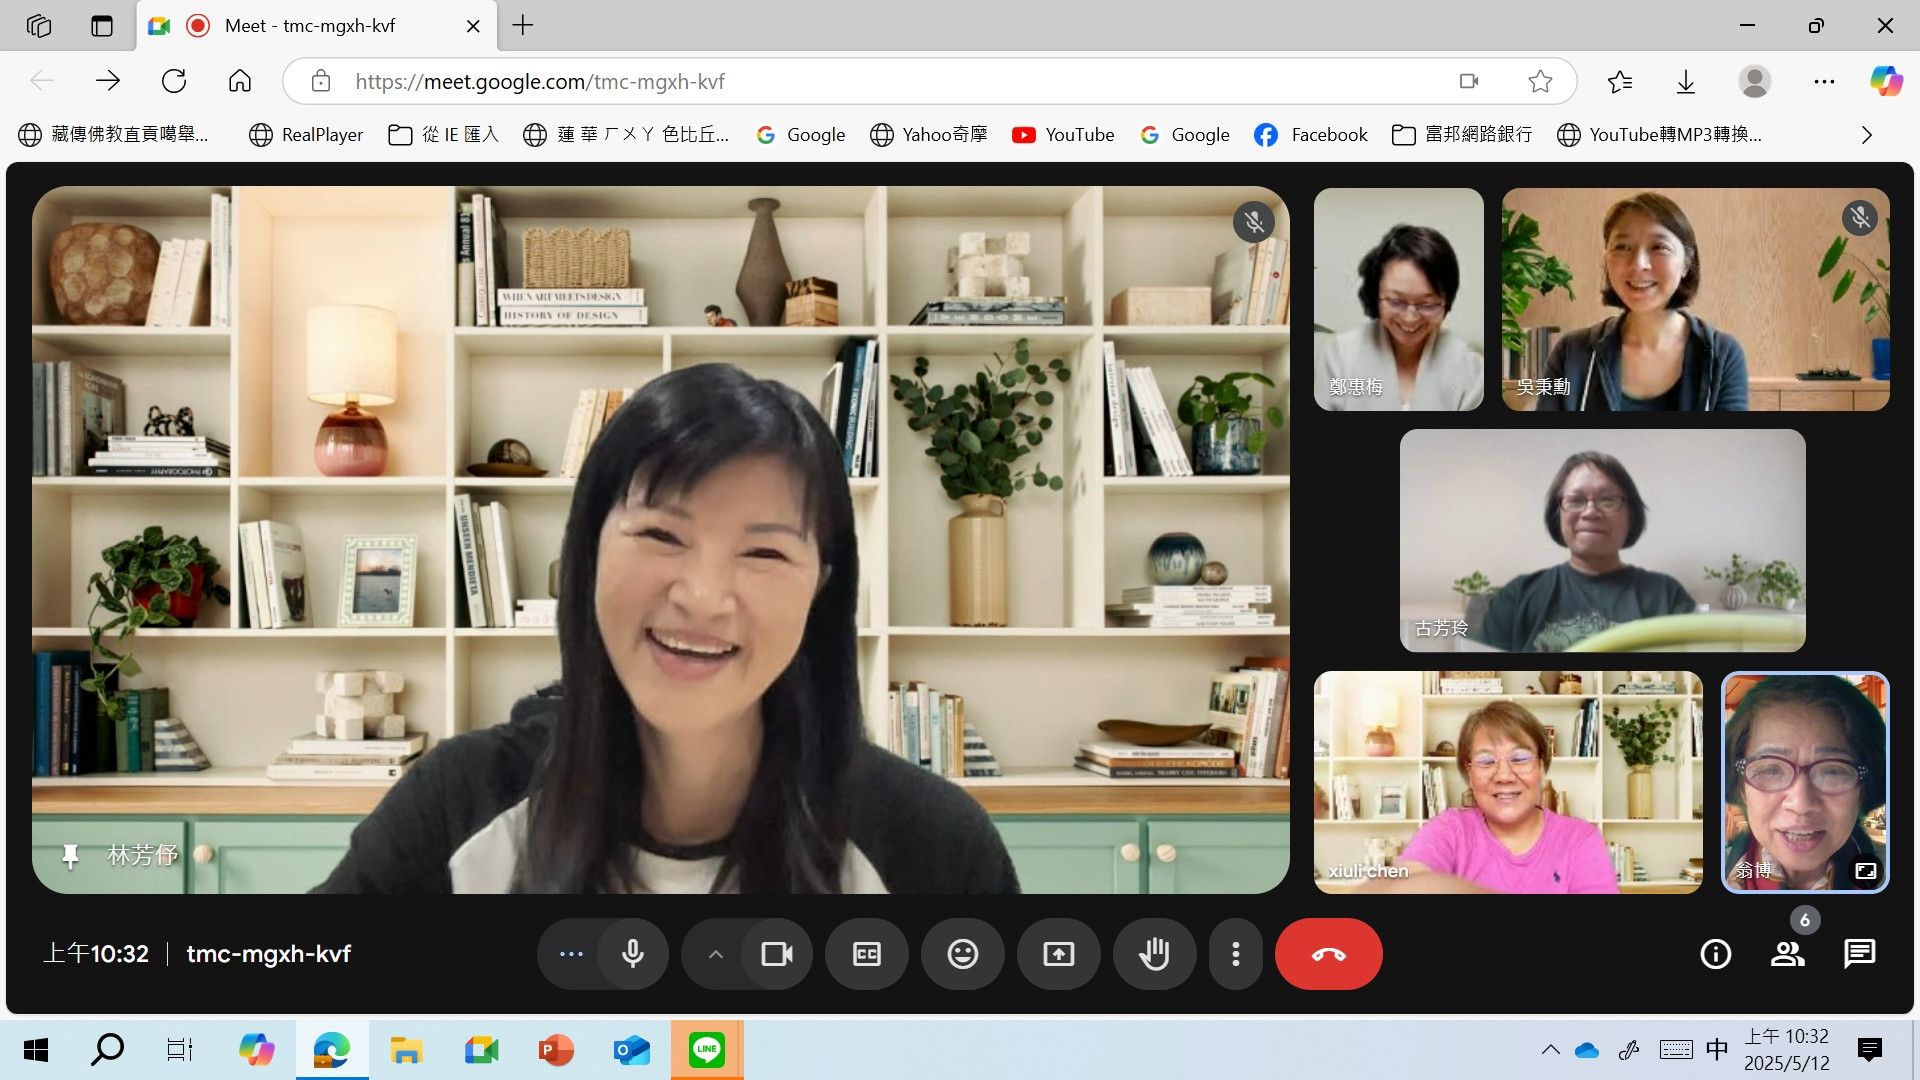Open the vertical three-dot more options menu
This screenshot has height=1080, width=1920.
[1236, 954]
